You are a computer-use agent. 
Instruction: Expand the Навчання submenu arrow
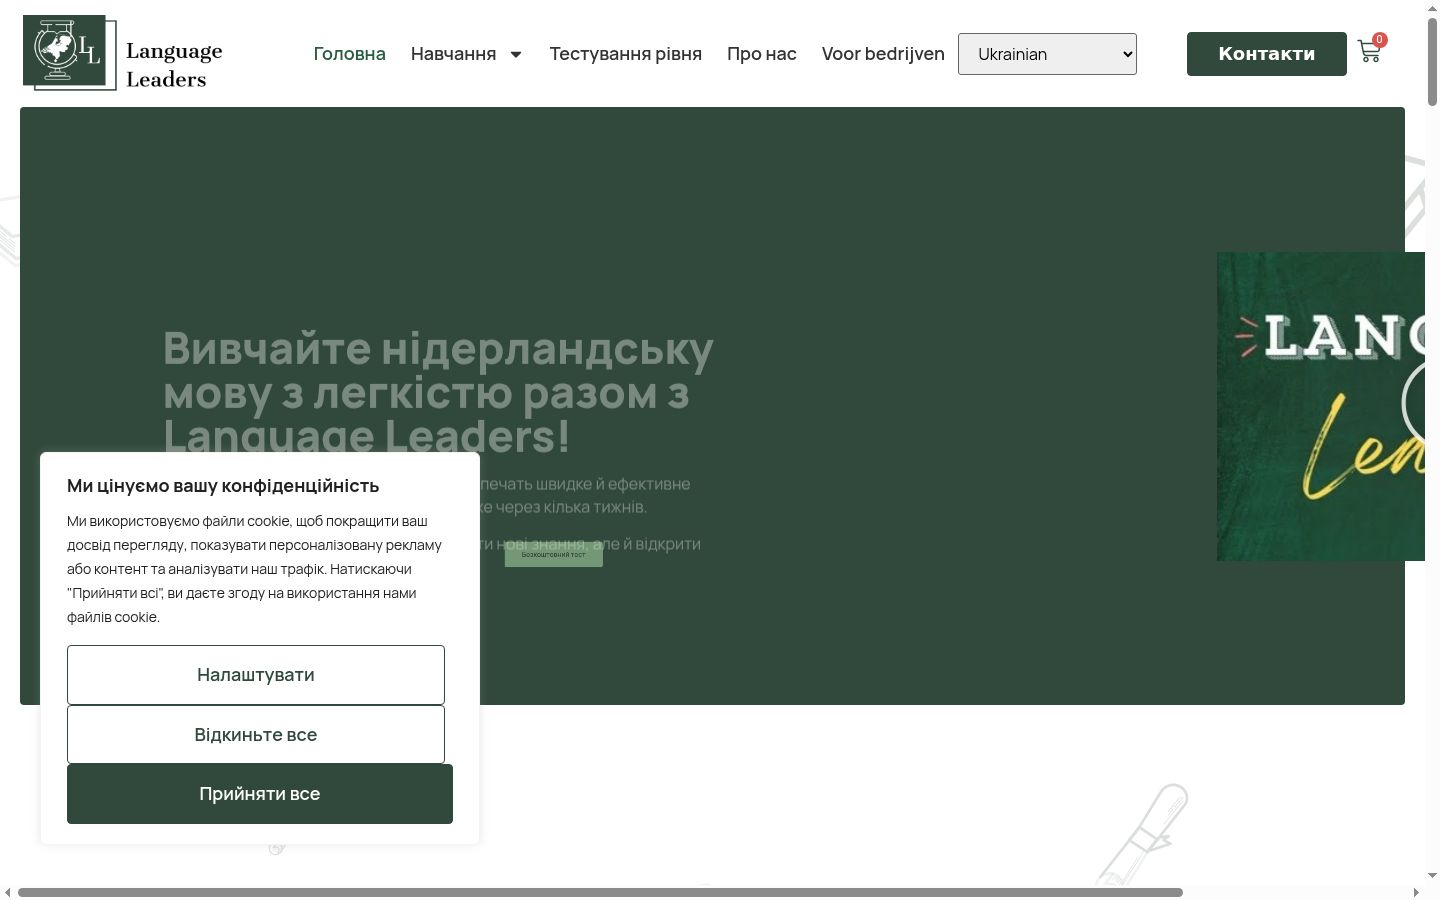pyautogui.click(x=516, y=54)
